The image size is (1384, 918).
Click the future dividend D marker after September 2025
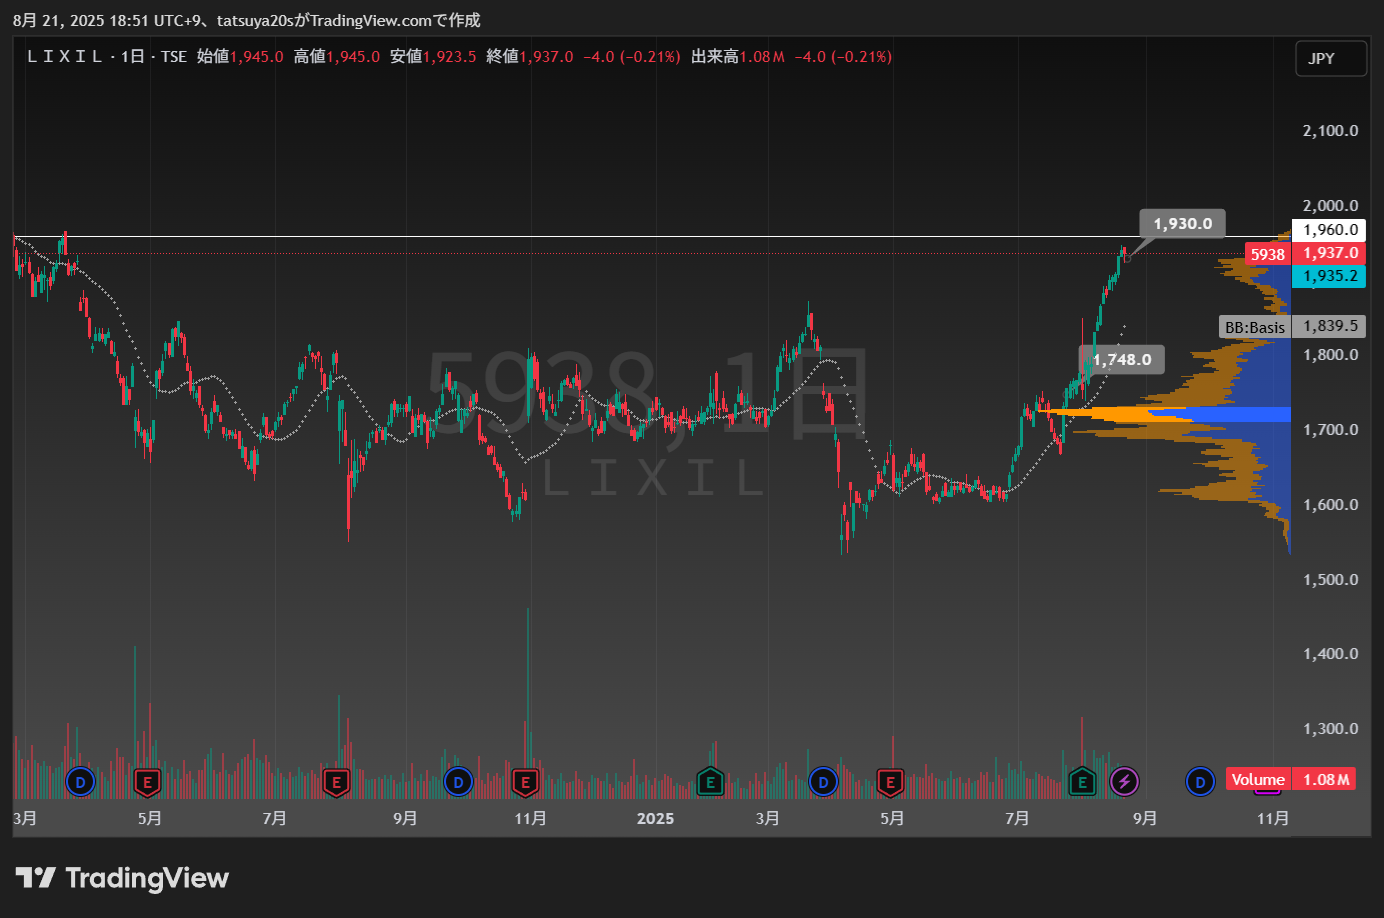pyautogui.click(x=1200, y=782)
